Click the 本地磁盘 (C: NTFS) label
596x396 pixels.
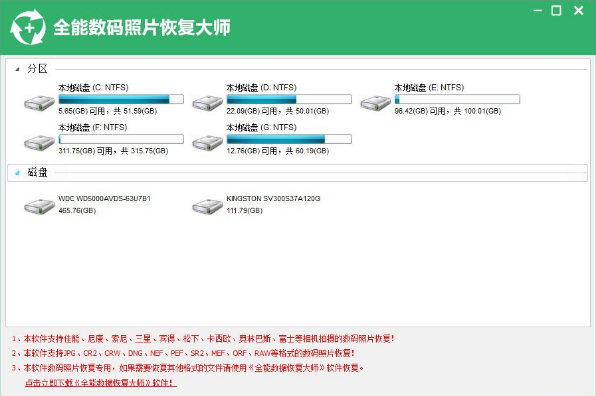click(x=93, y=88)
